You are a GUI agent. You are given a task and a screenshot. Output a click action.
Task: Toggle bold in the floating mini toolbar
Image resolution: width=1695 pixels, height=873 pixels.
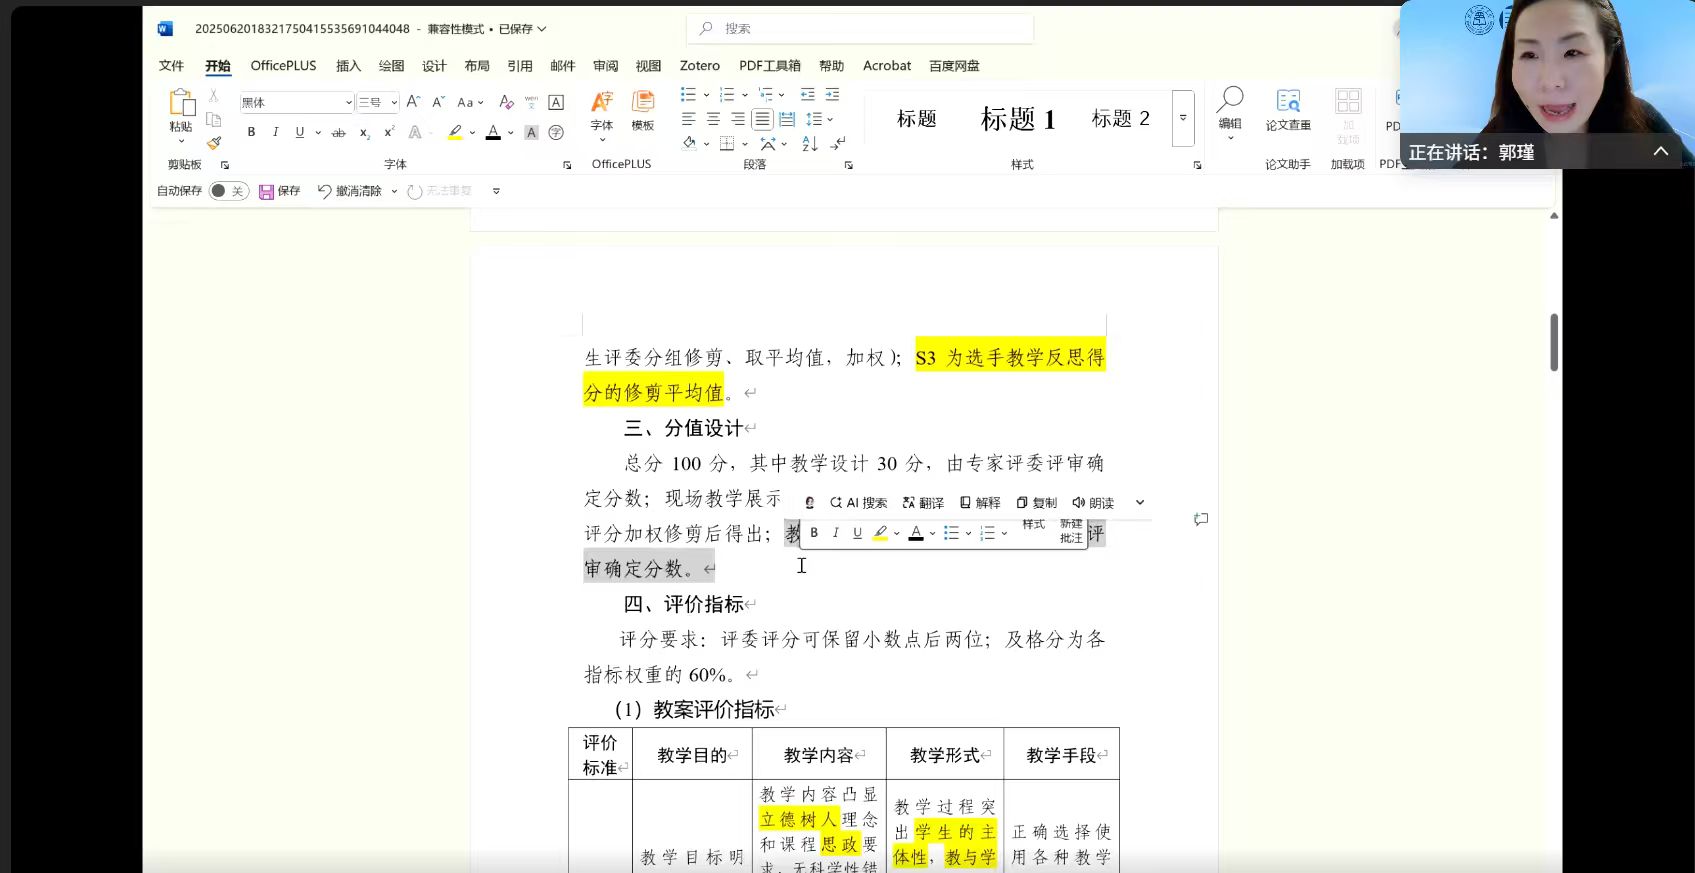click(x=814, y=533)
